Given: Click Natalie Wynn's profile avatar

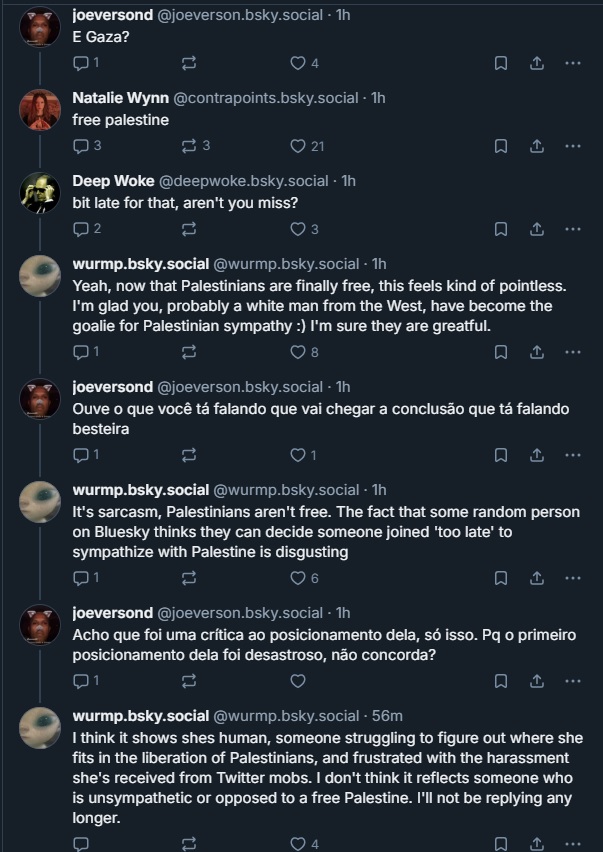Looking at the screenshot, I should coord(41,110).
